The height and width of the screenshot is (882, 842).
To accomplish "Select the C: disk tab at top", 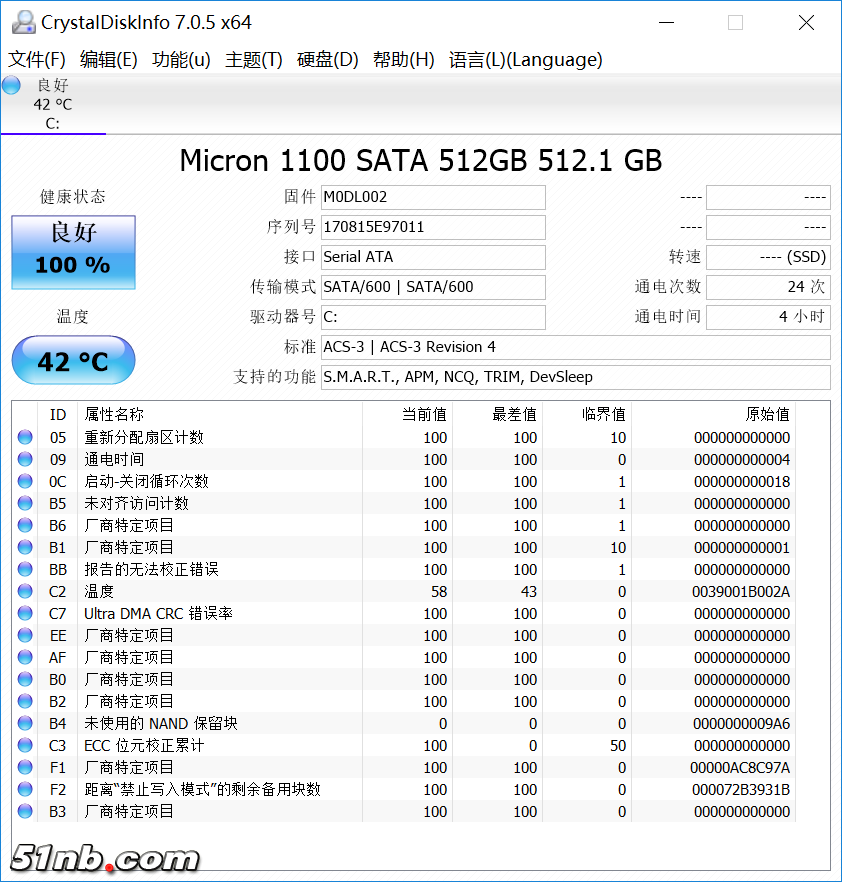I will click(x=52, y=105).
